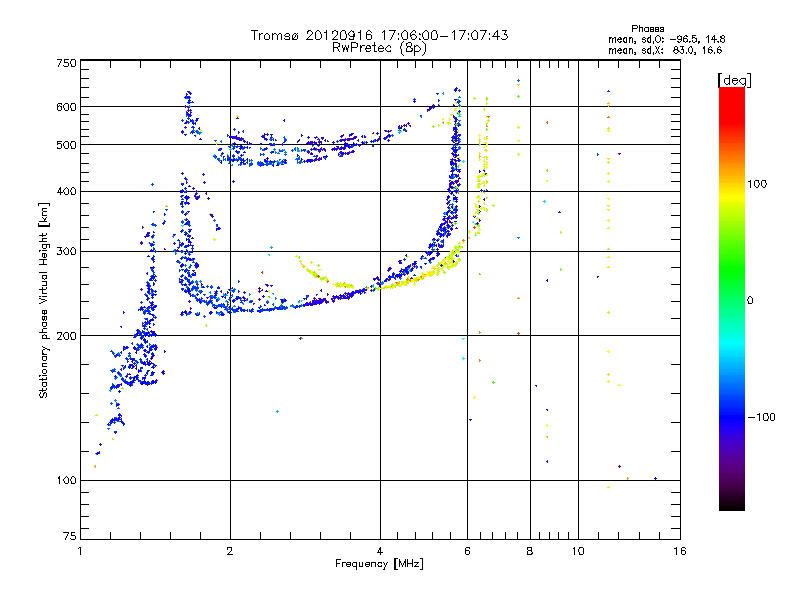This screenshot has width=800, height=600.
Task: Click the "100" height axis label
Action: coord(66,481)
